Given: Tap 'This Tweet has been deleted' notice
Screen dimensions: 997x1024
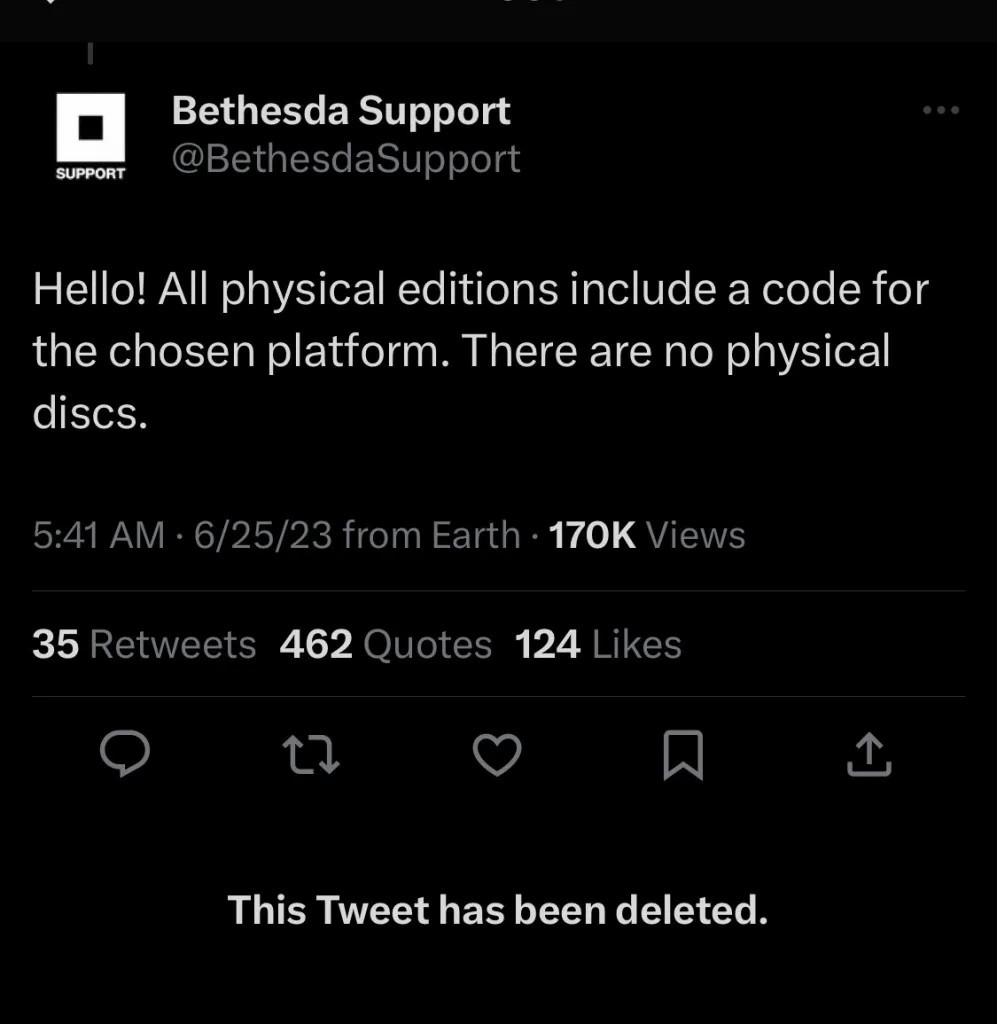Looking at the screenshot, I should (497, 910).
